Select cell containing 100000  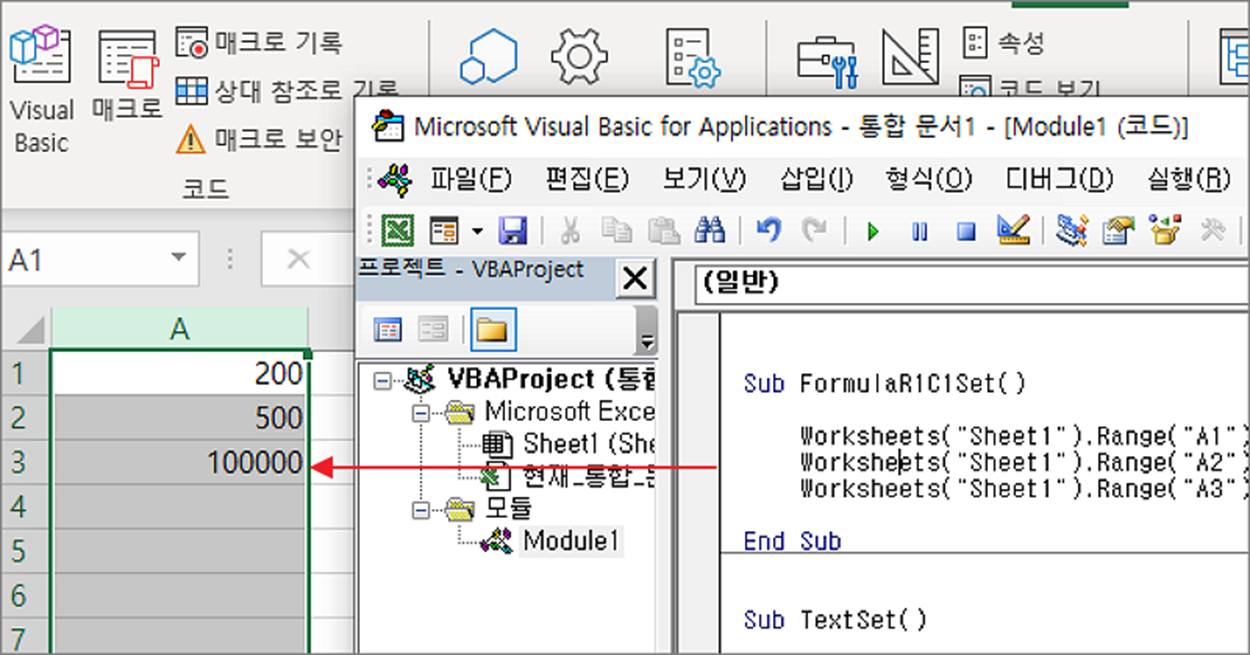179,463
